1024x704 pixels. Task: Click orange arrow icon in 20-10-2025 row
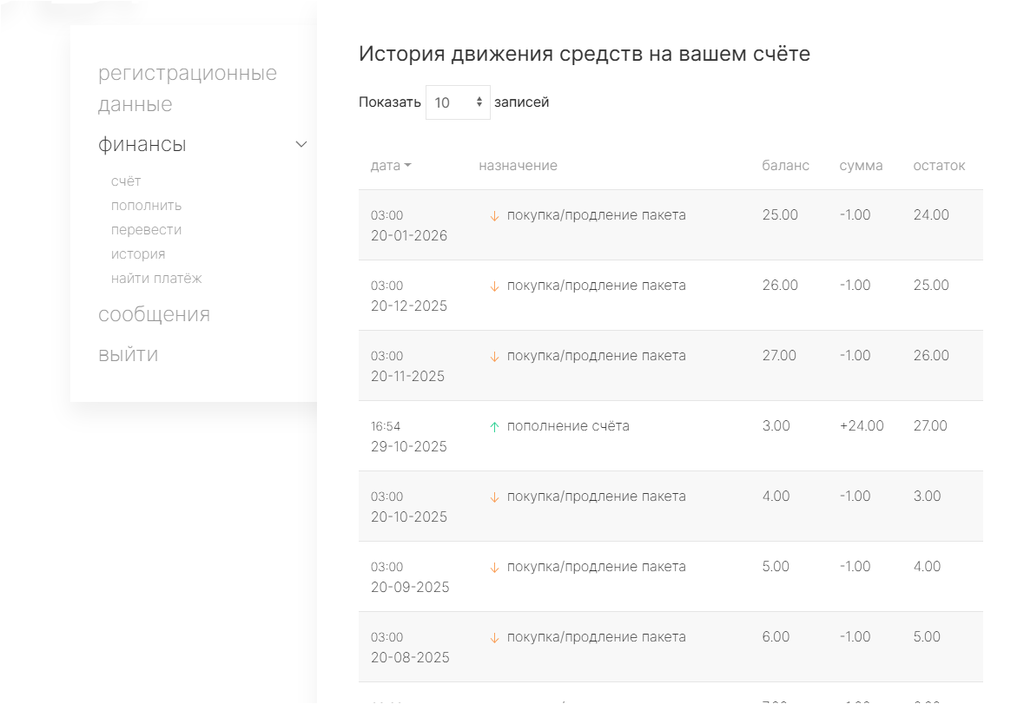point(494,497)
